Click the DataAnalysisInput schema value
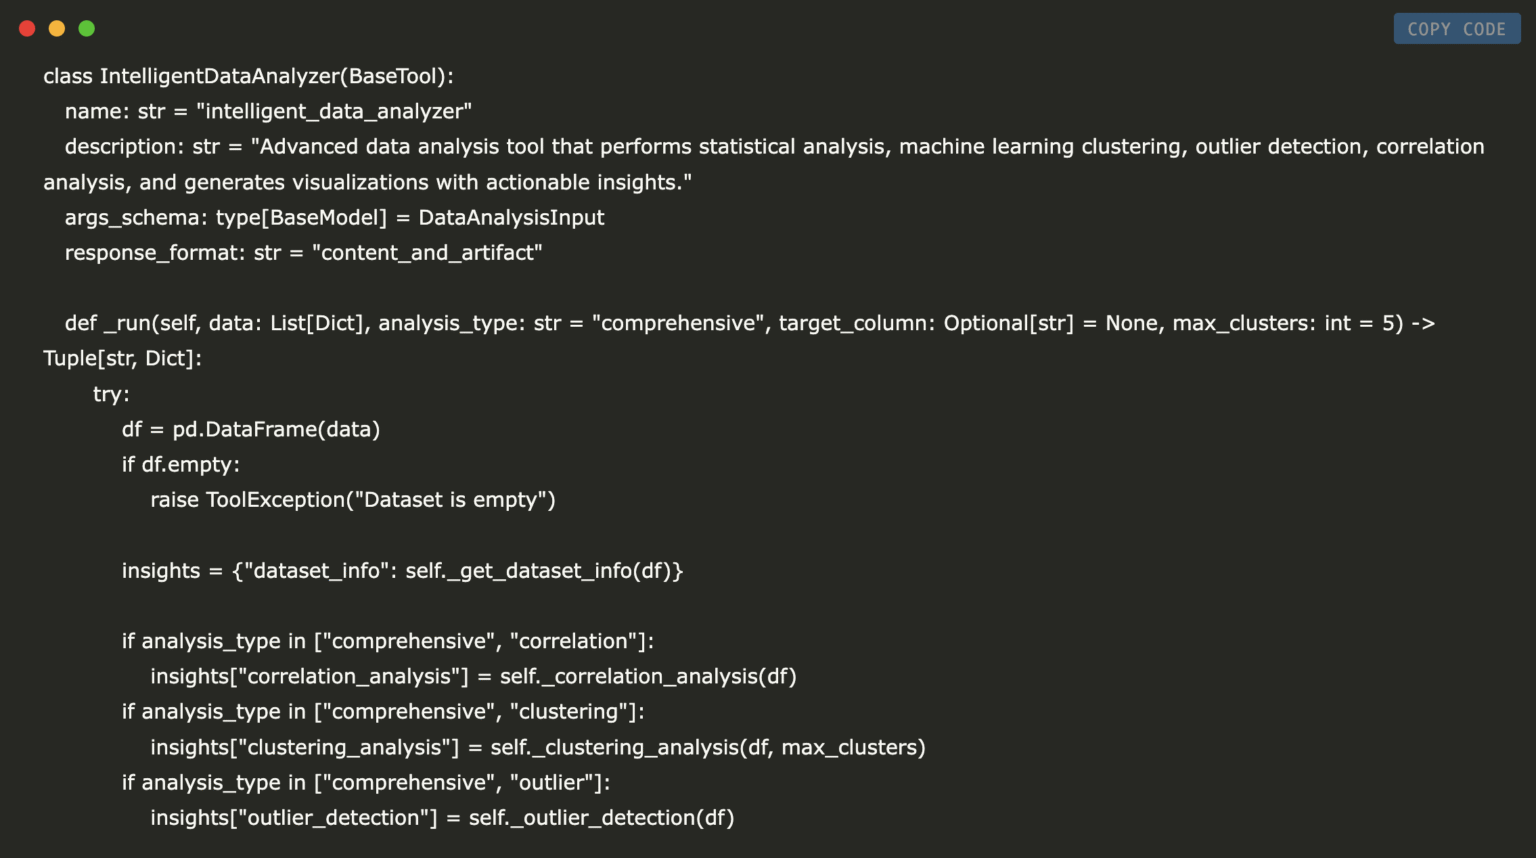Viewport: 1536px width, 858px height. tap(511, 217)
